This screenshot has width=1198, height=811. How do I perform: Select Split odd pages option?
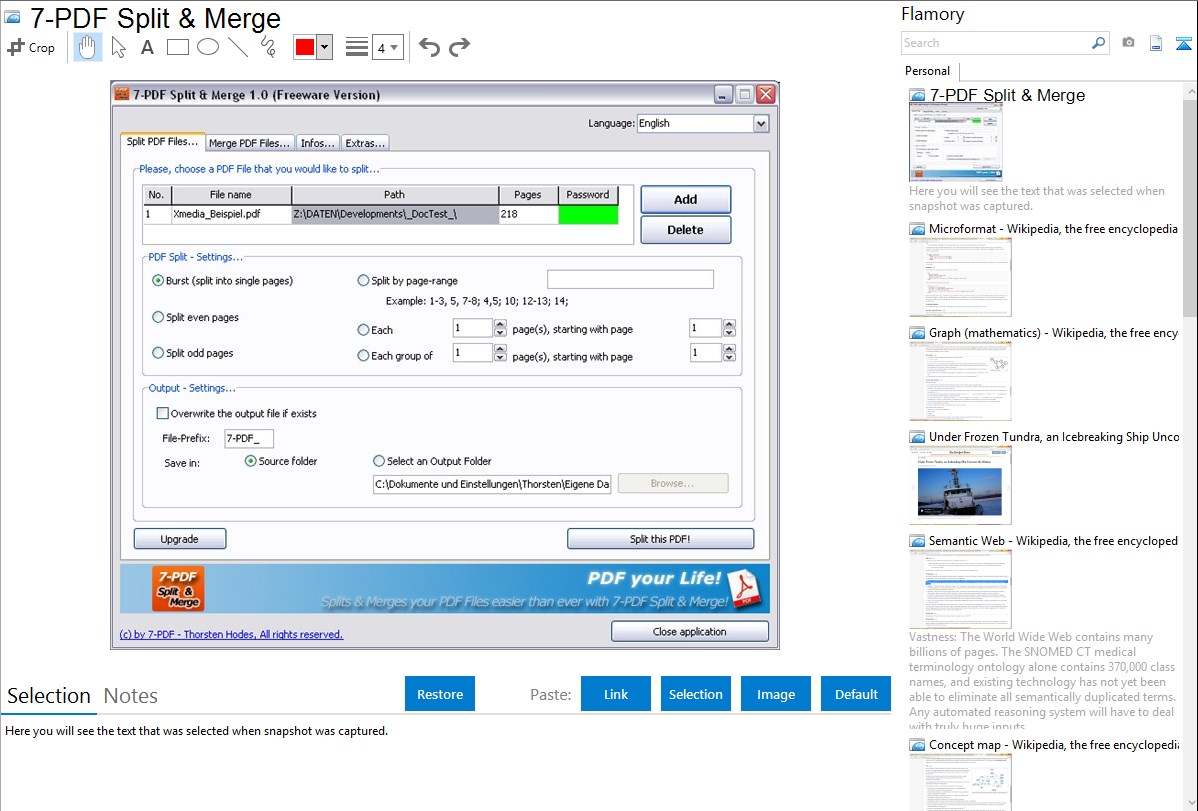(193, 353)
